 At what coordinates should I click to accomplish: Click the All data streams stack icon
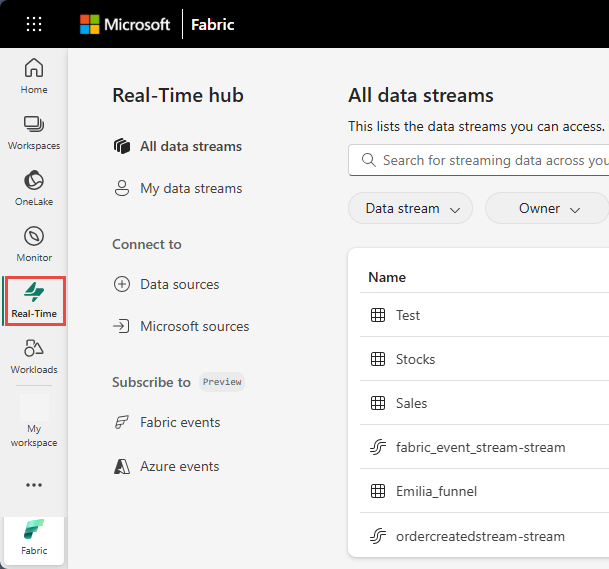[122, 146]
